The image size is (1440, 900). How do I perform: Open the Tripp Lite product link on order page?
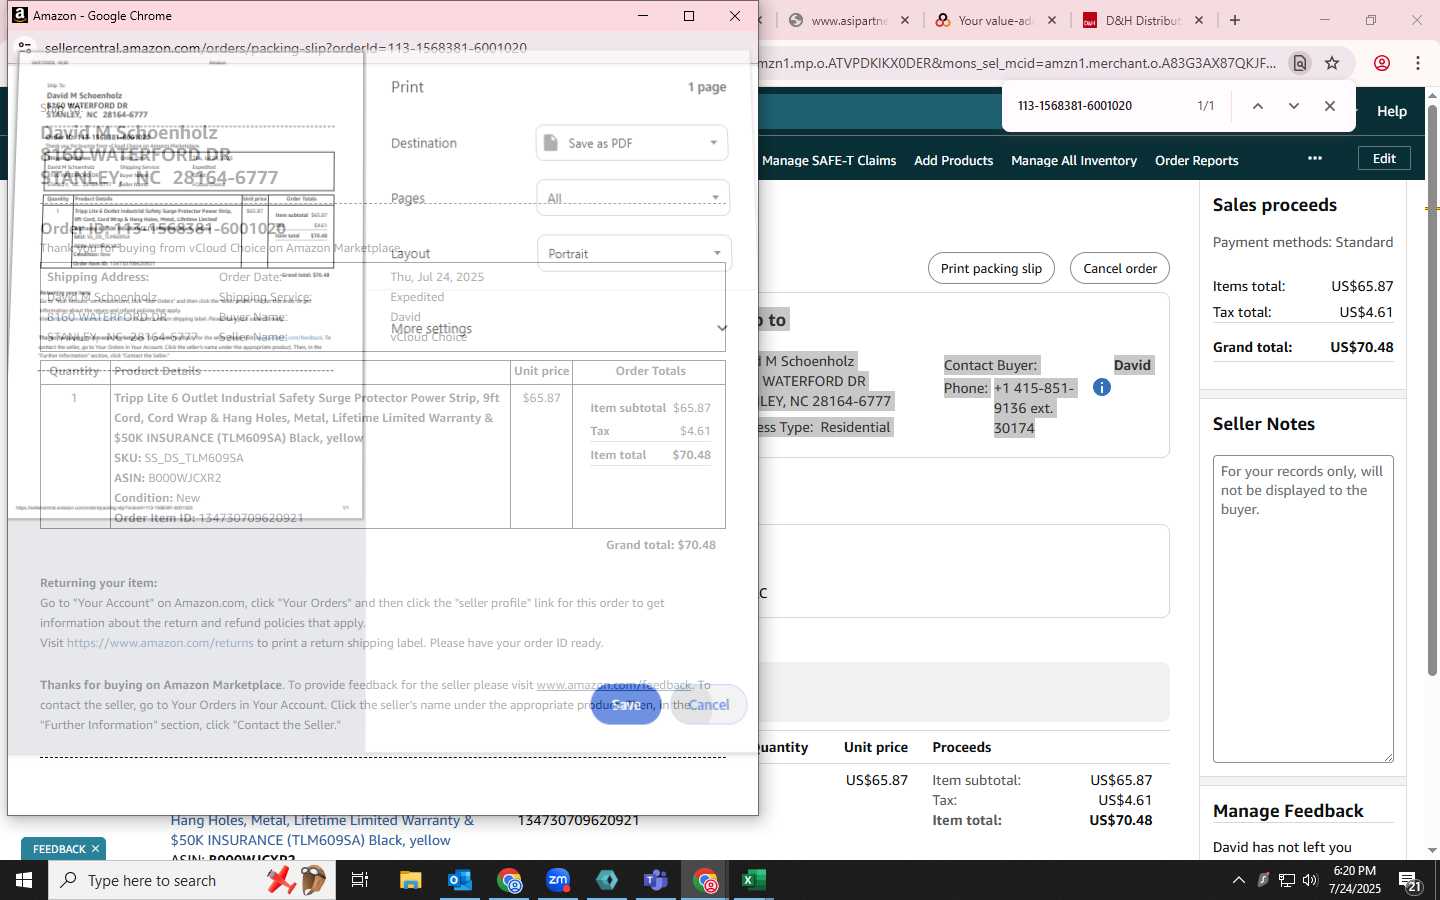point(322,830)
